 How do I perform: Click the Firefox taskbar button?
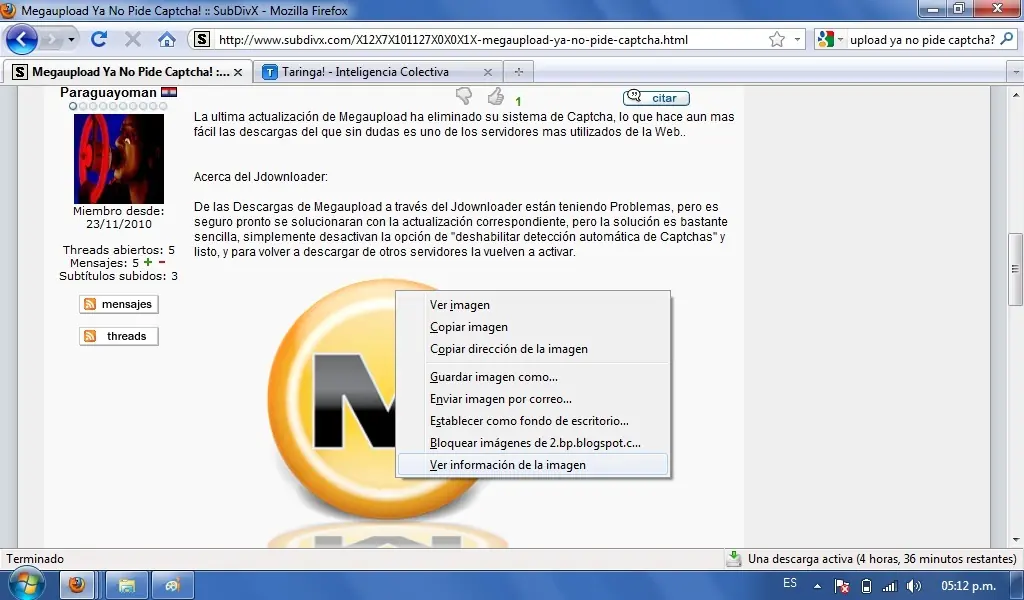[x=77, y=585]
